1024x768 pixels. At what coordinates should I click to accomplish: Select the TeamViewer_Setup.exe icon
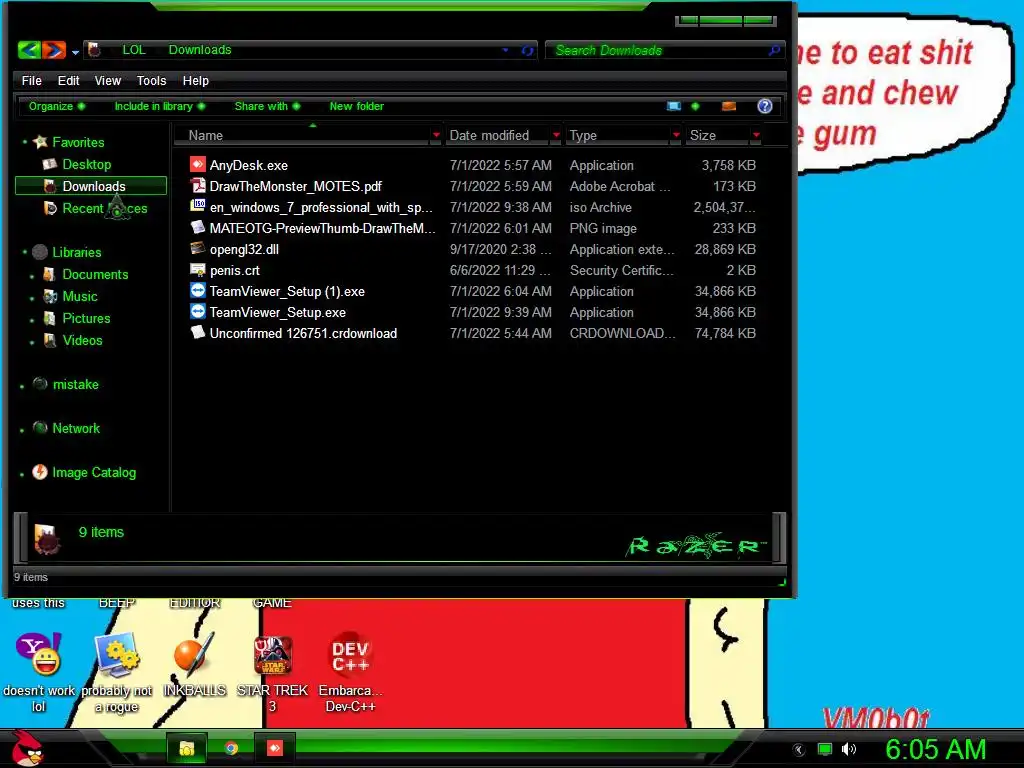tap(198, 312)
